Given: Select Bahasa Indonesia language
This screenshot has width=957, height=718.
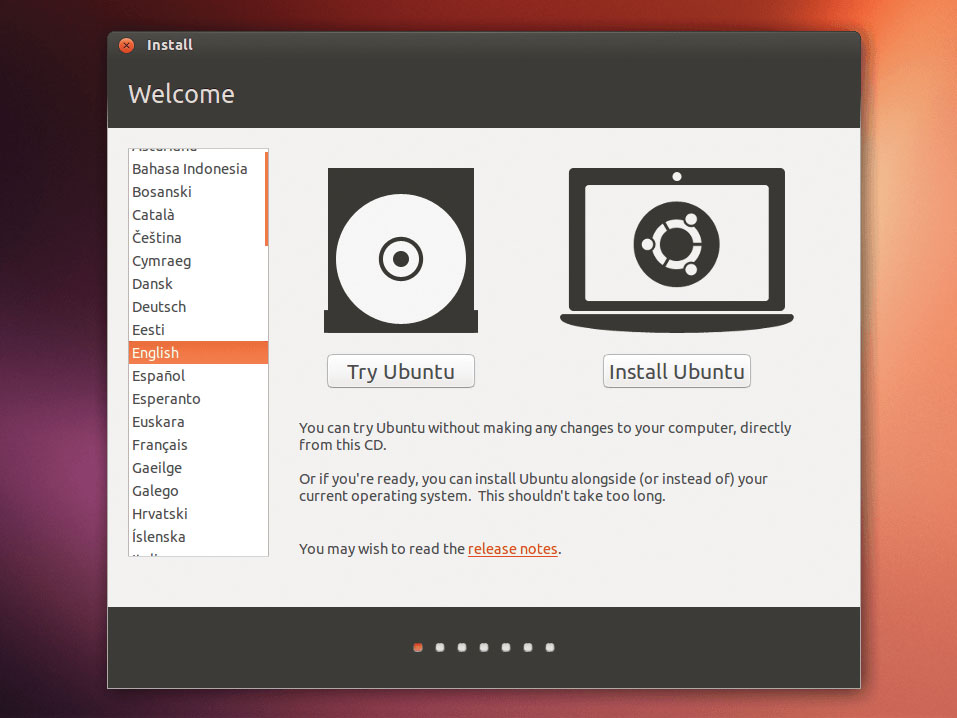Looking at the screenshot, I should [197, 169].
